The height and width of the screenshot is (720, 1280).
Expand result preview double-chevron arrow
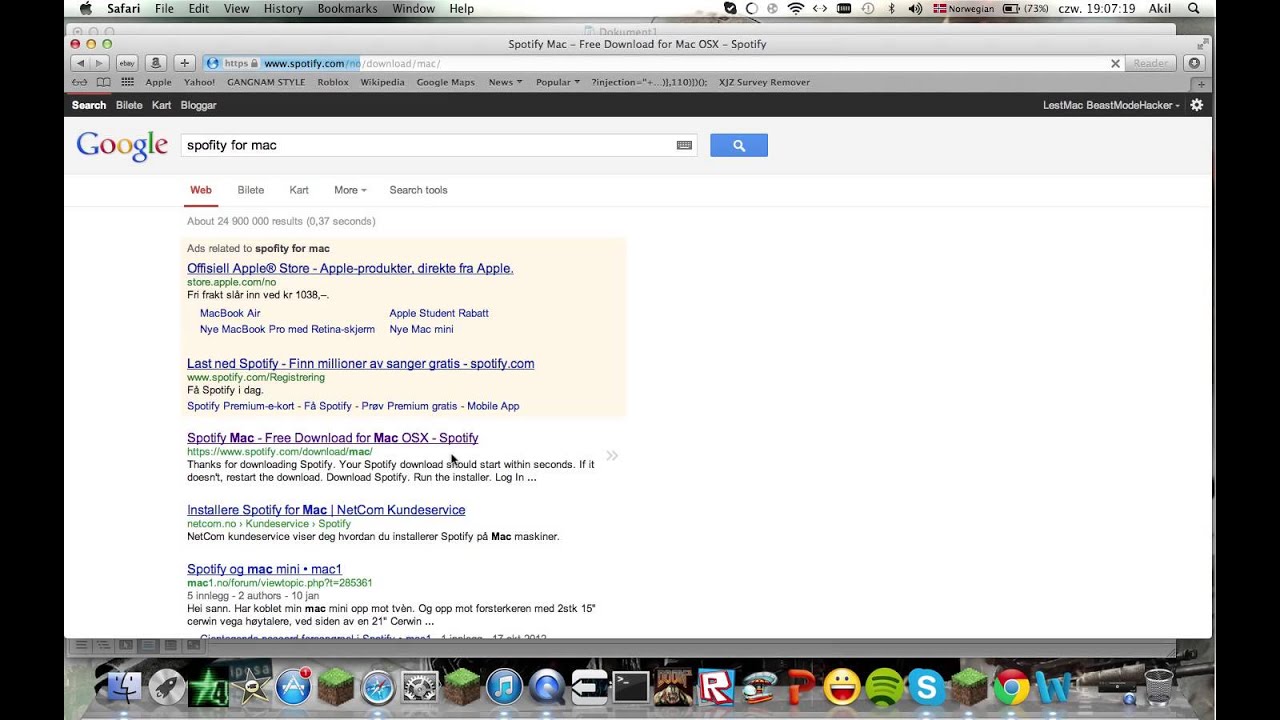[x=612, y=455]
